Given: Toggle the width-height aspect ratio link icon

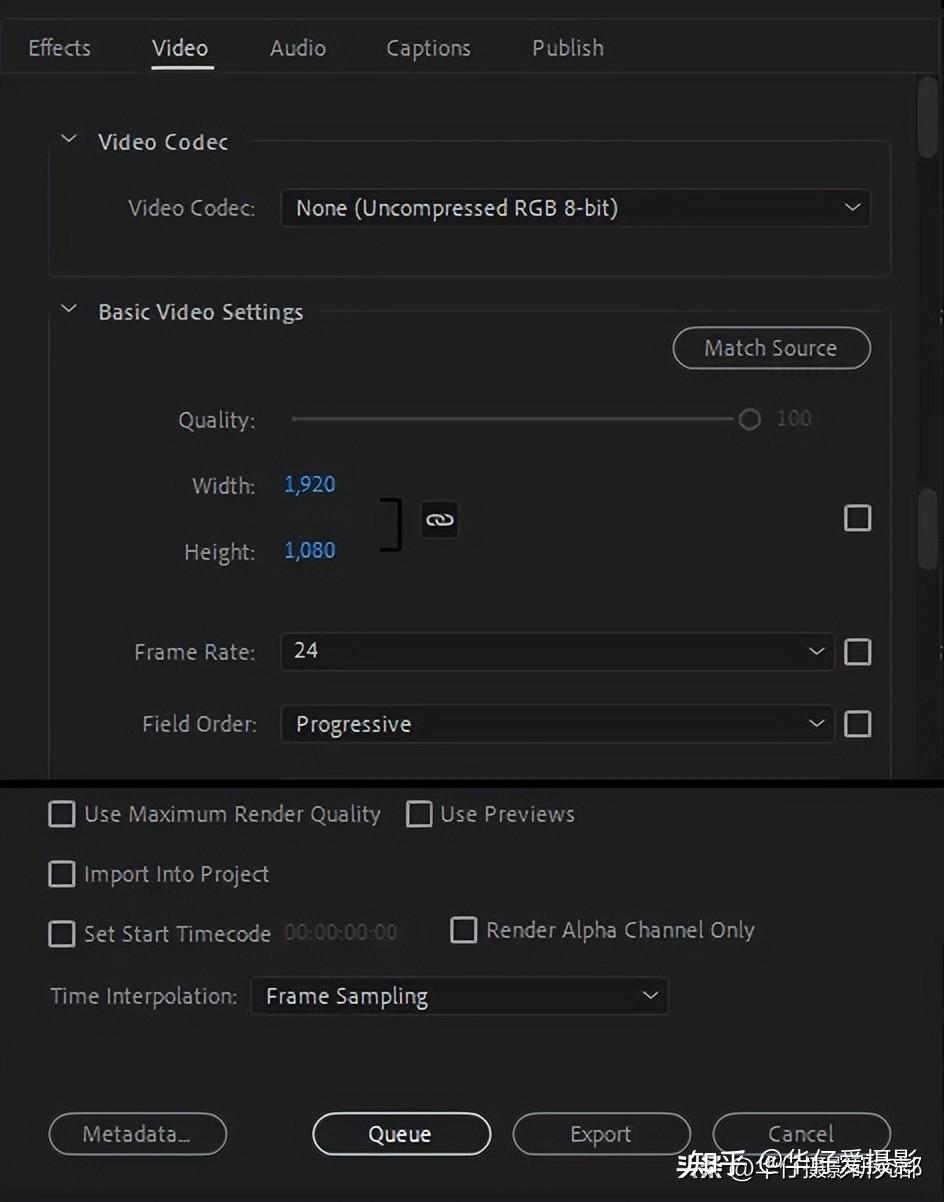Looking at the screenshot, I should [440, 519].
